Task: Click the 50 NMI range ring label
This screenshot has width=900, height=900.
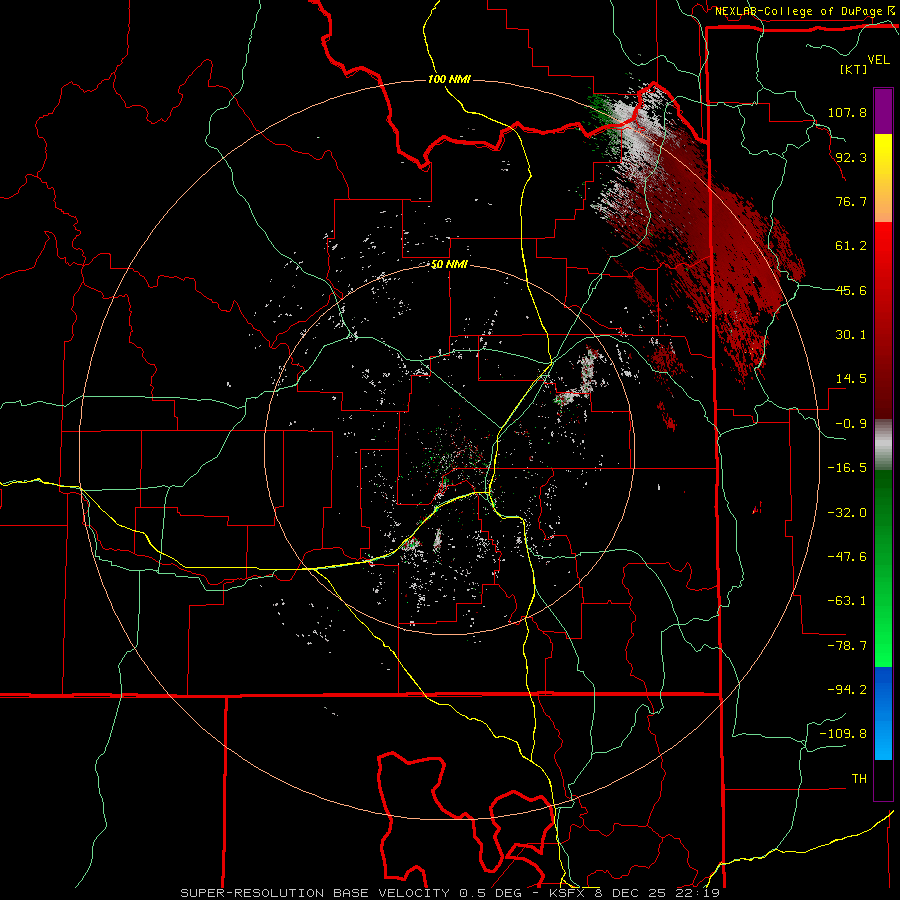Action: [449, 265]
